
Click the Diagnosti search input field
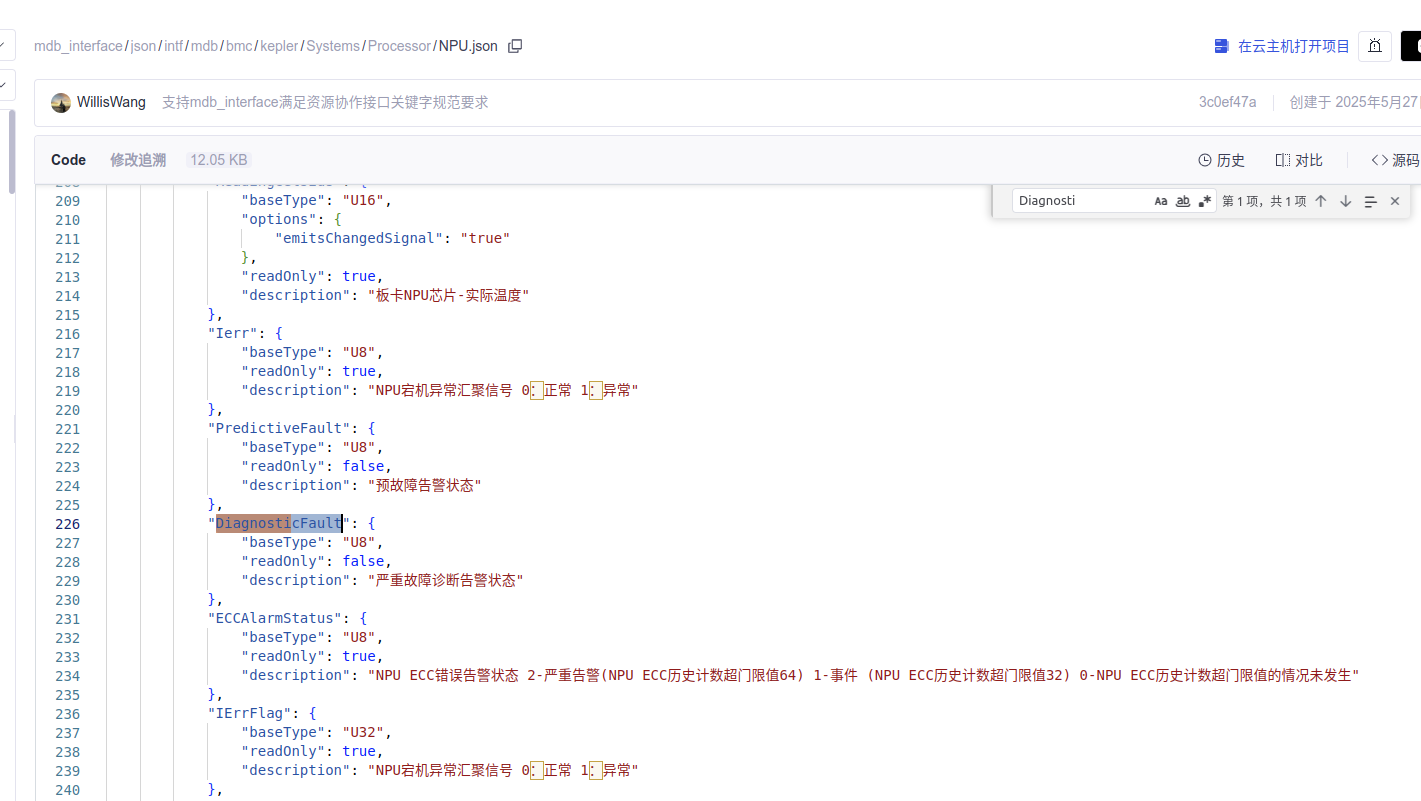(1078, 201)
